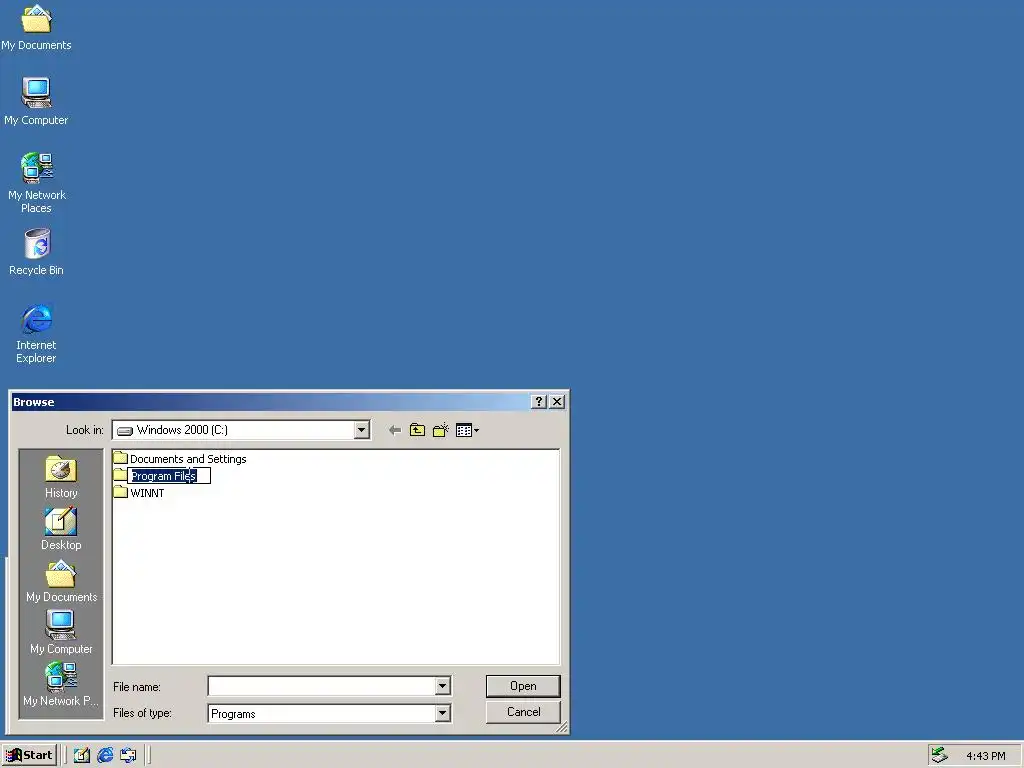This screenshot has height=768, width=1024.
Task: Open My Documents desktop icon
Action: click(37, 27)
